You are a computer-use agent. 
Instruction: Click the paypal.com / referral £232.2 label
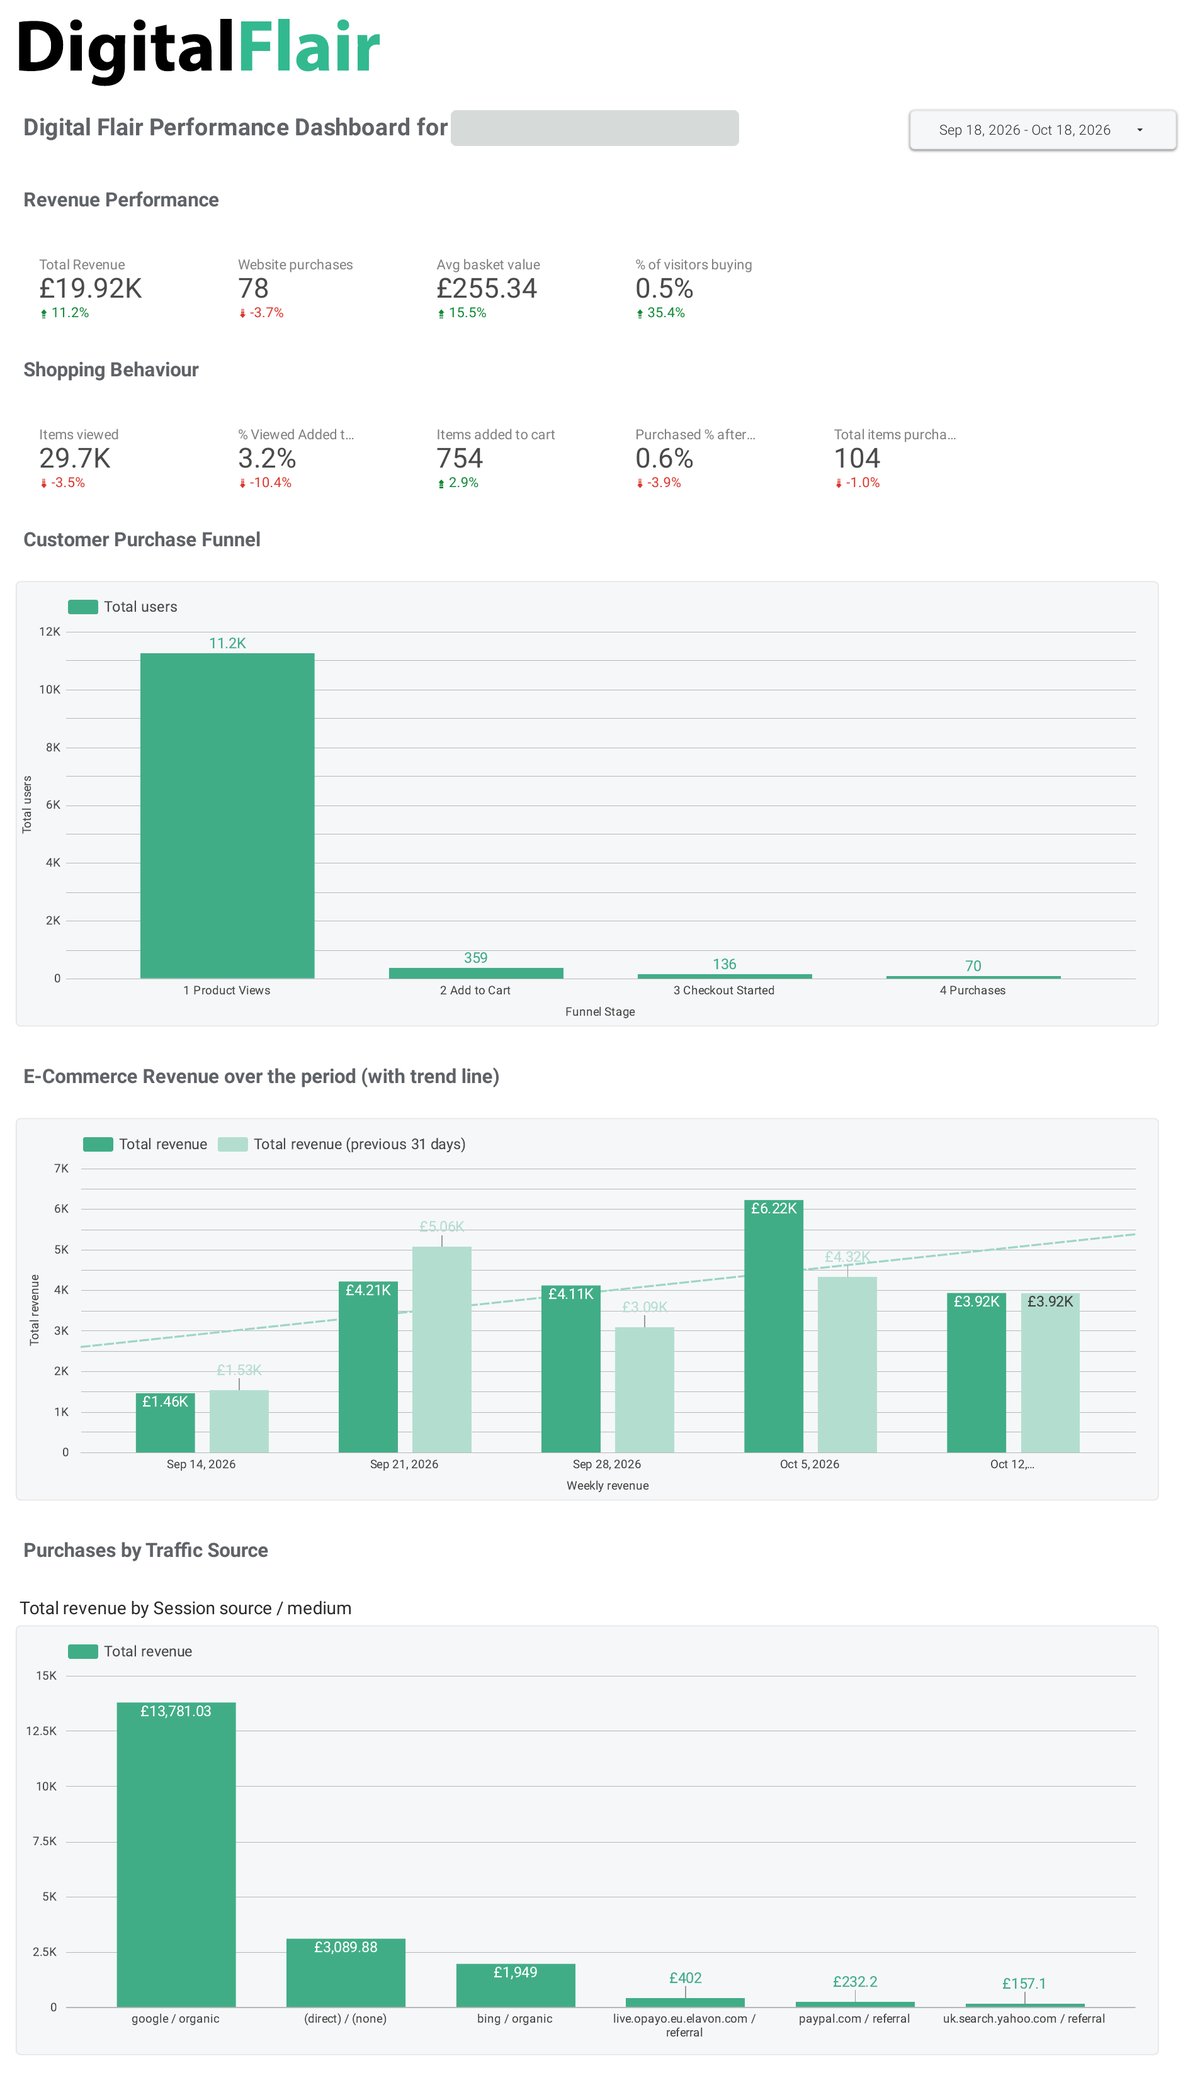[855, 1981]
